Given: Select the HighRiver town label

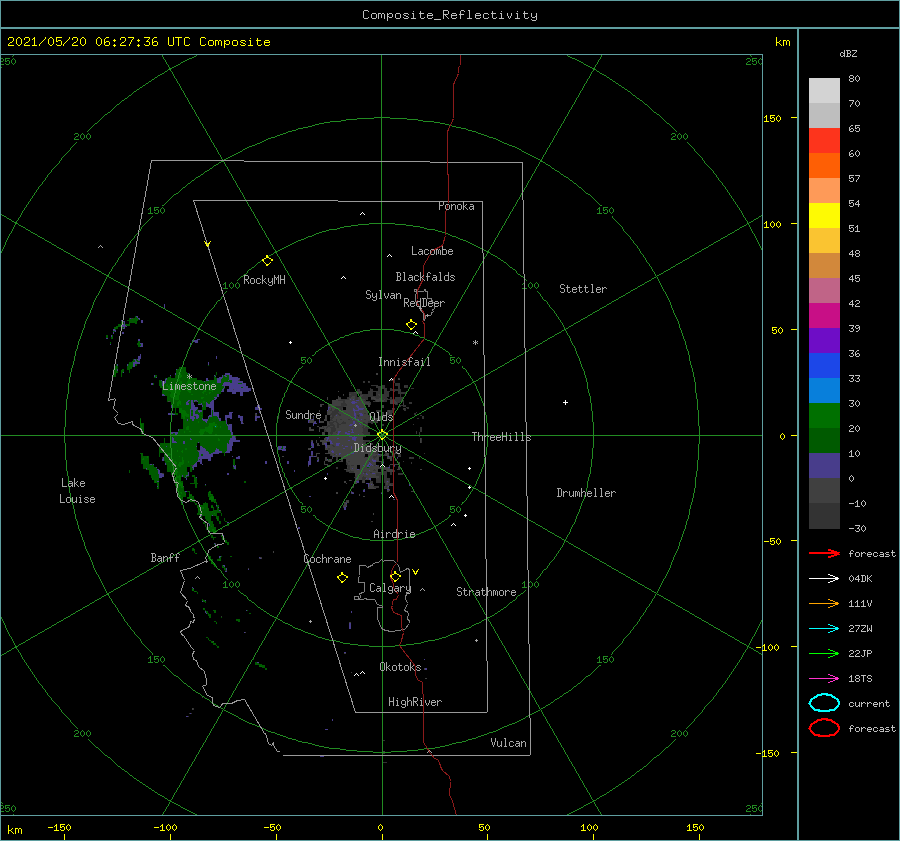Looking at the screenshot, I should click(415, 702).
